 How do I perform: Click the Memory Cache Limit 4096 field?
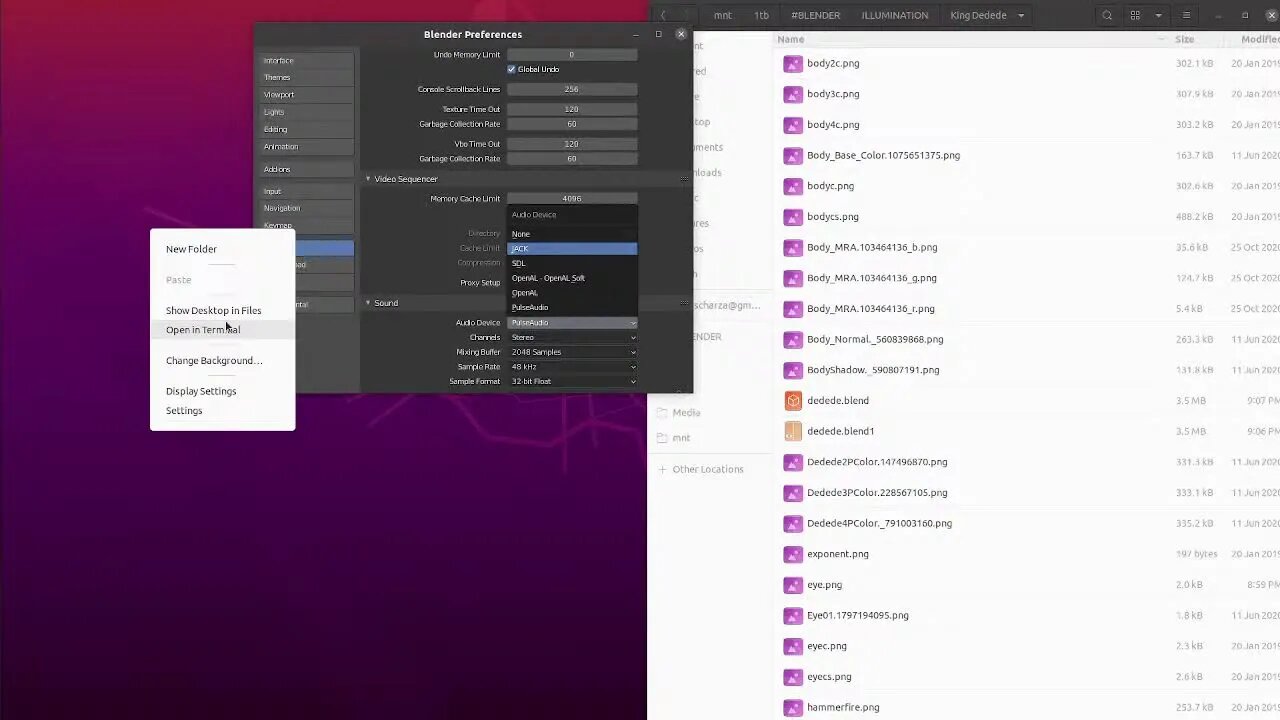click(x=572, y=199)
